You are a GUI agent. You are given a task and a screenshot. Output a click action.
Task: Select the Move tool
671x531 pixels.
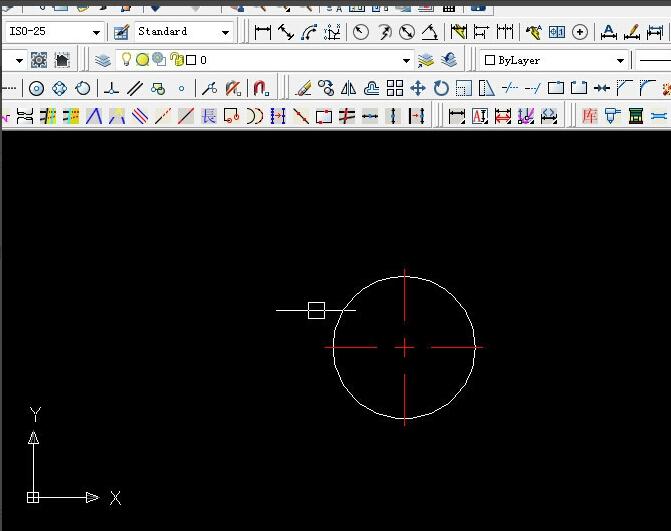[x=418, y=88]
